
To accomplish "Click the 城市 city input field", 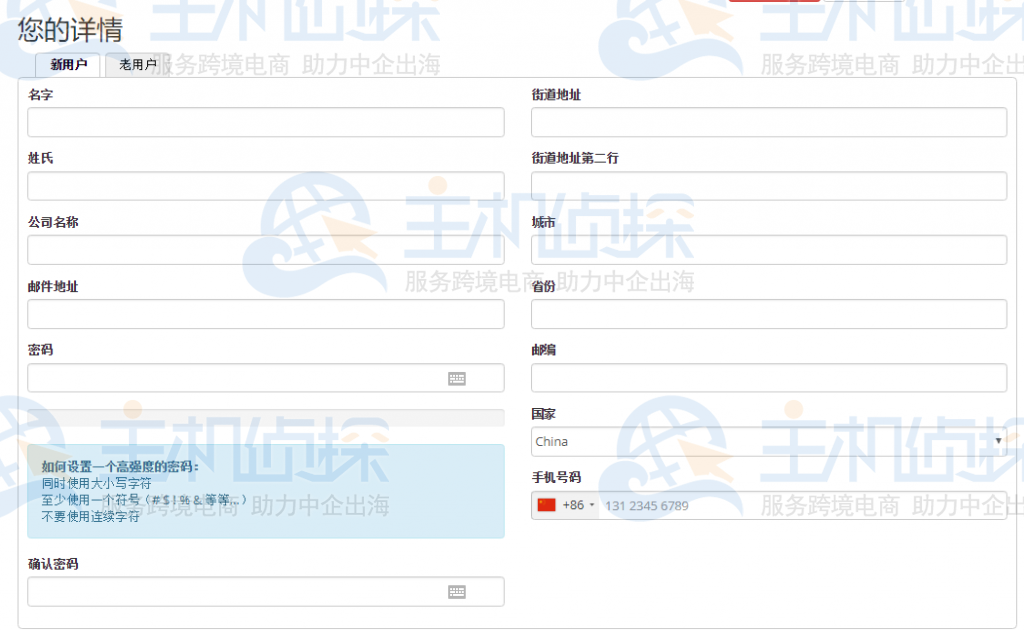I will (x=768, y=249).
